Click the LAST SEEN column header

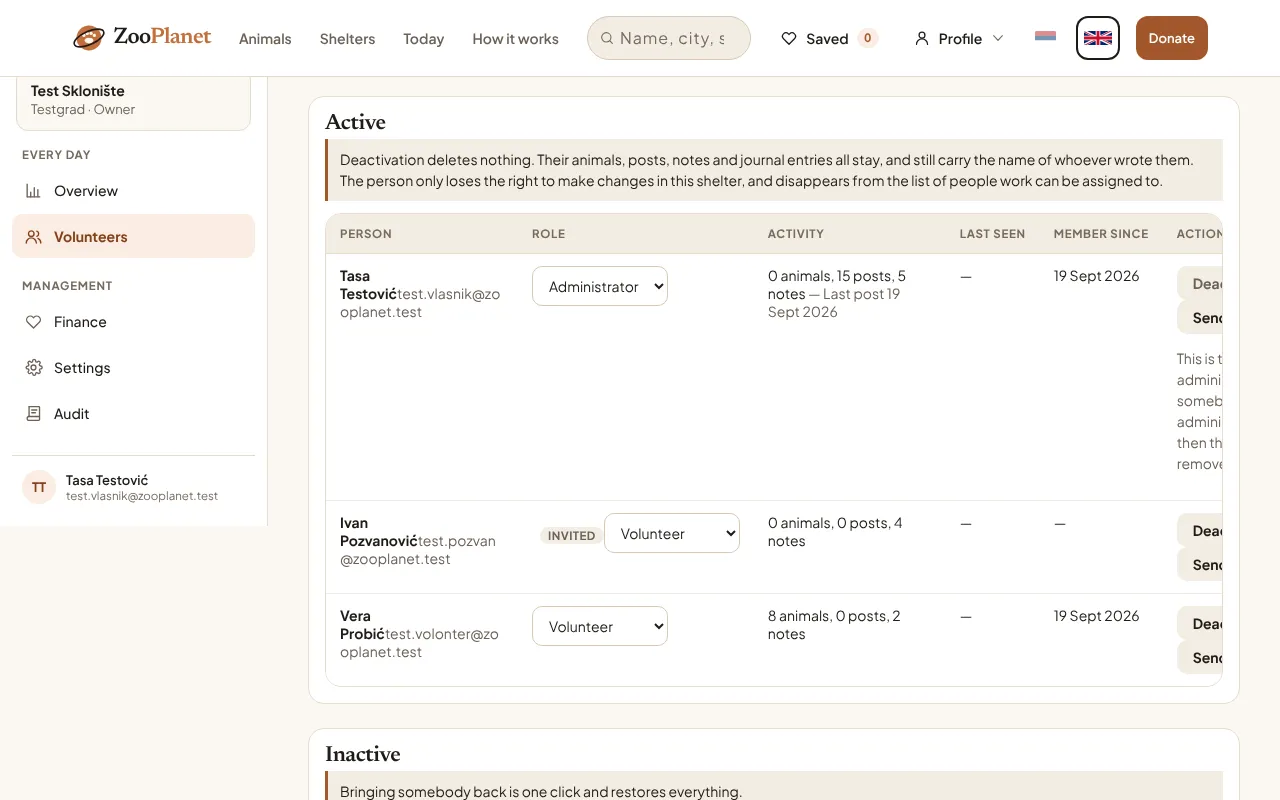point(992,234)
